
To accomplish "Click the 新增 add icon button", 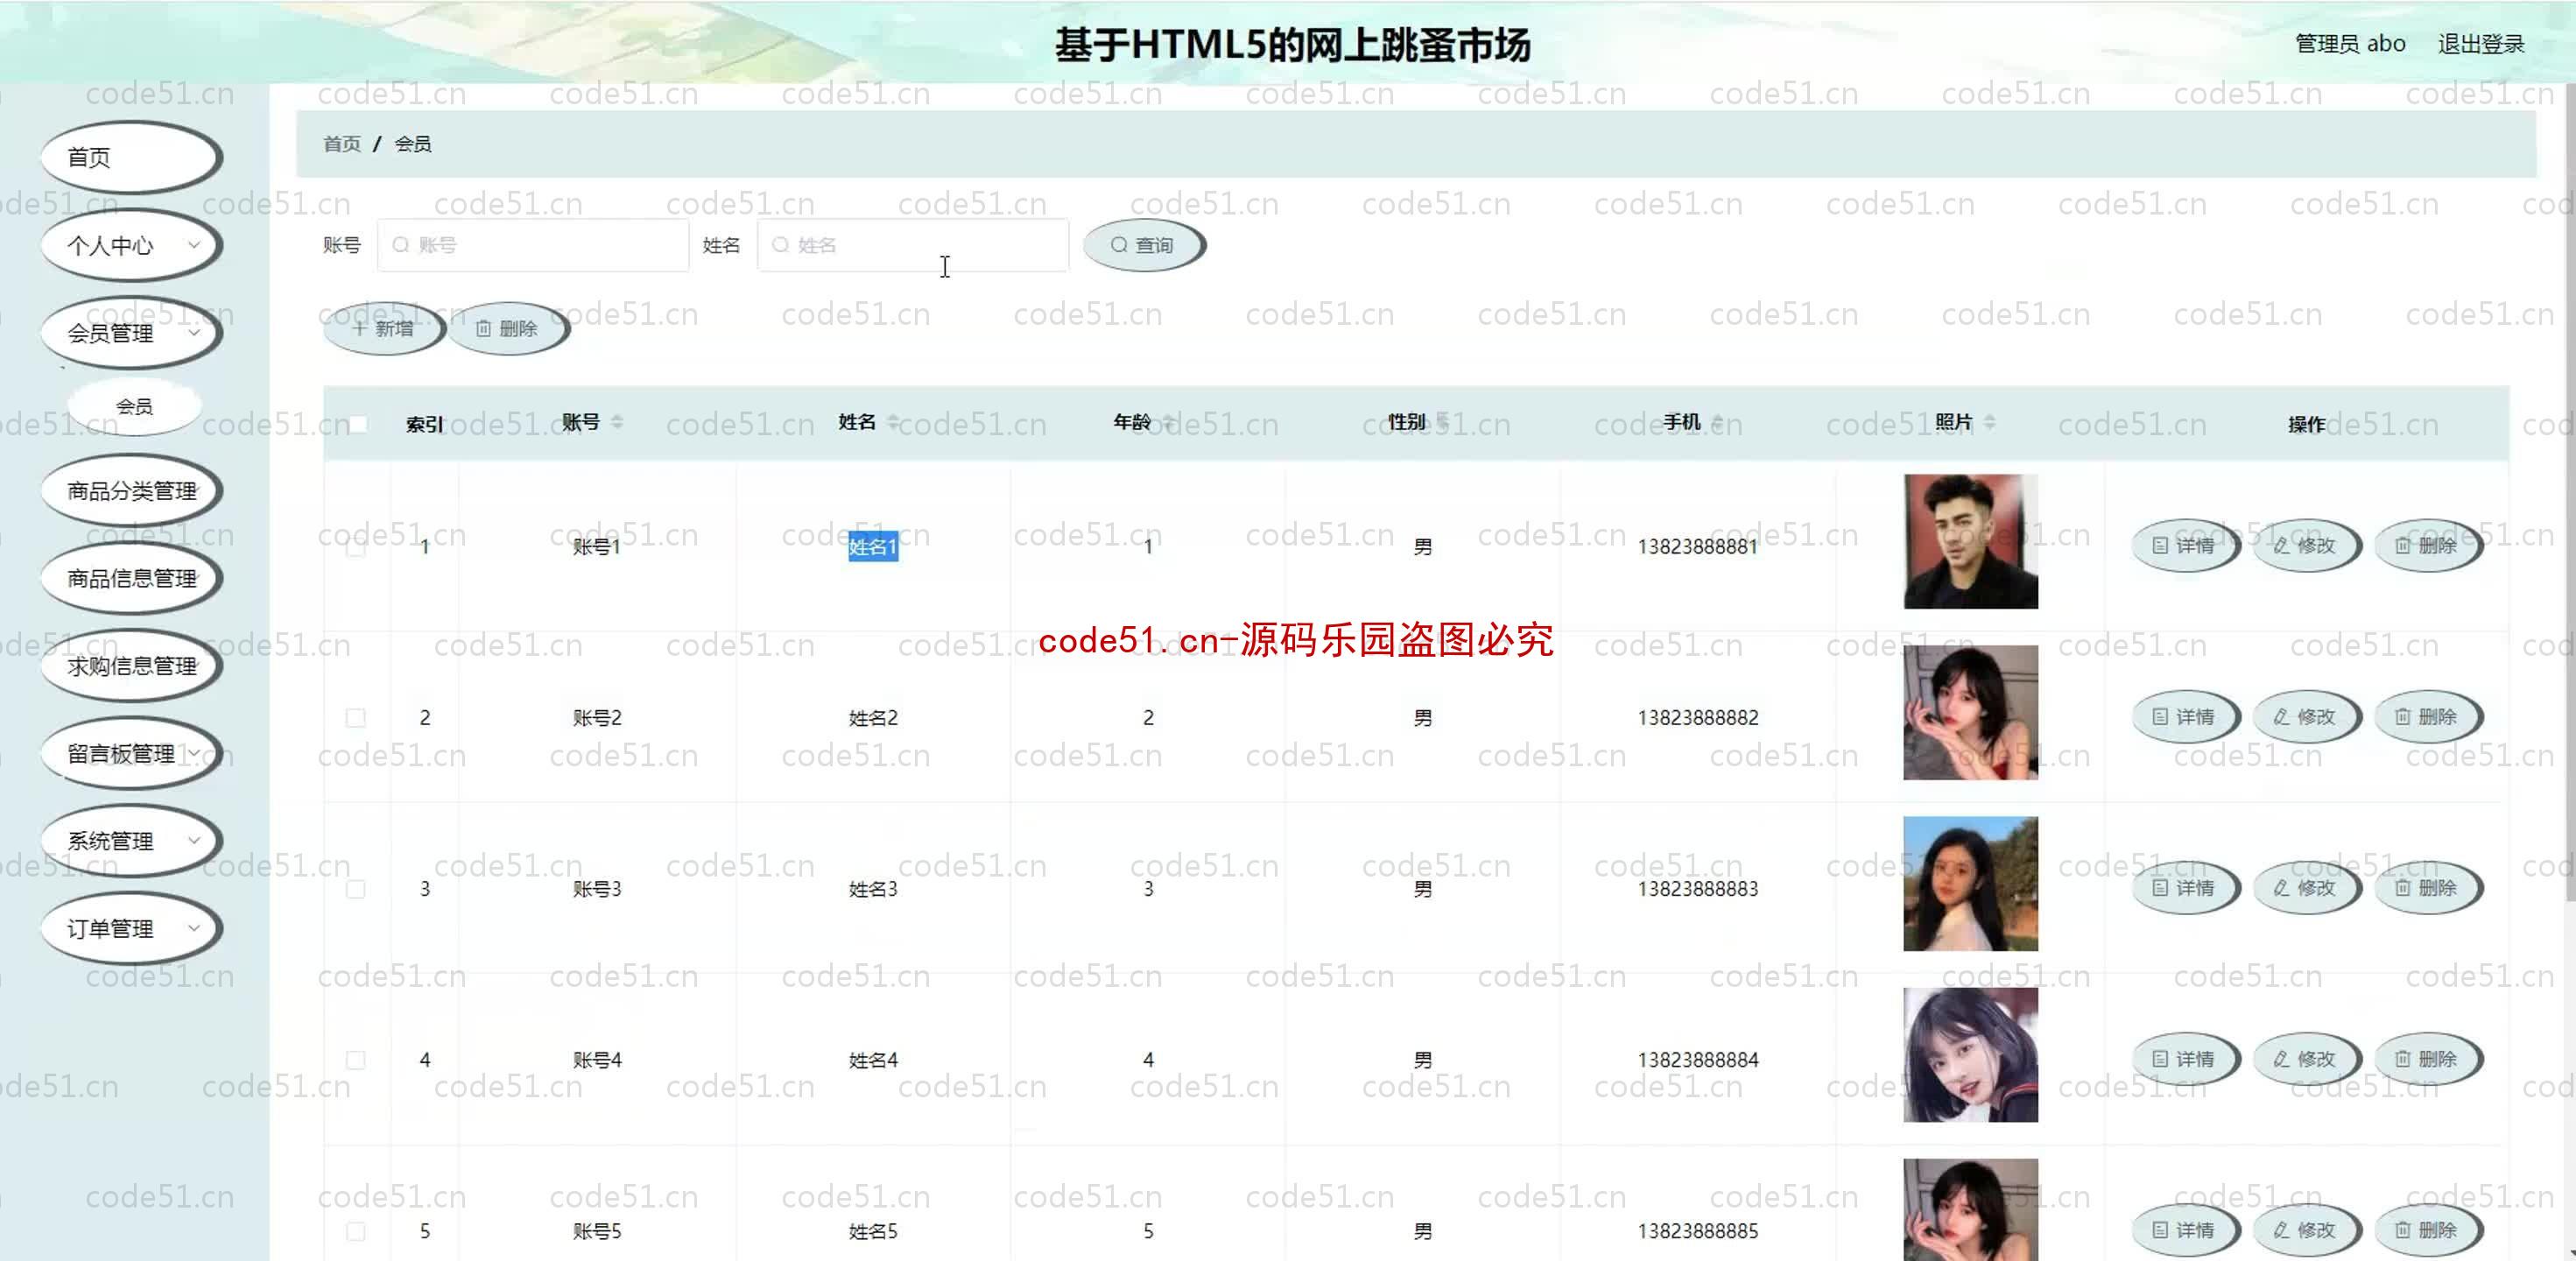I will point(383,328).
